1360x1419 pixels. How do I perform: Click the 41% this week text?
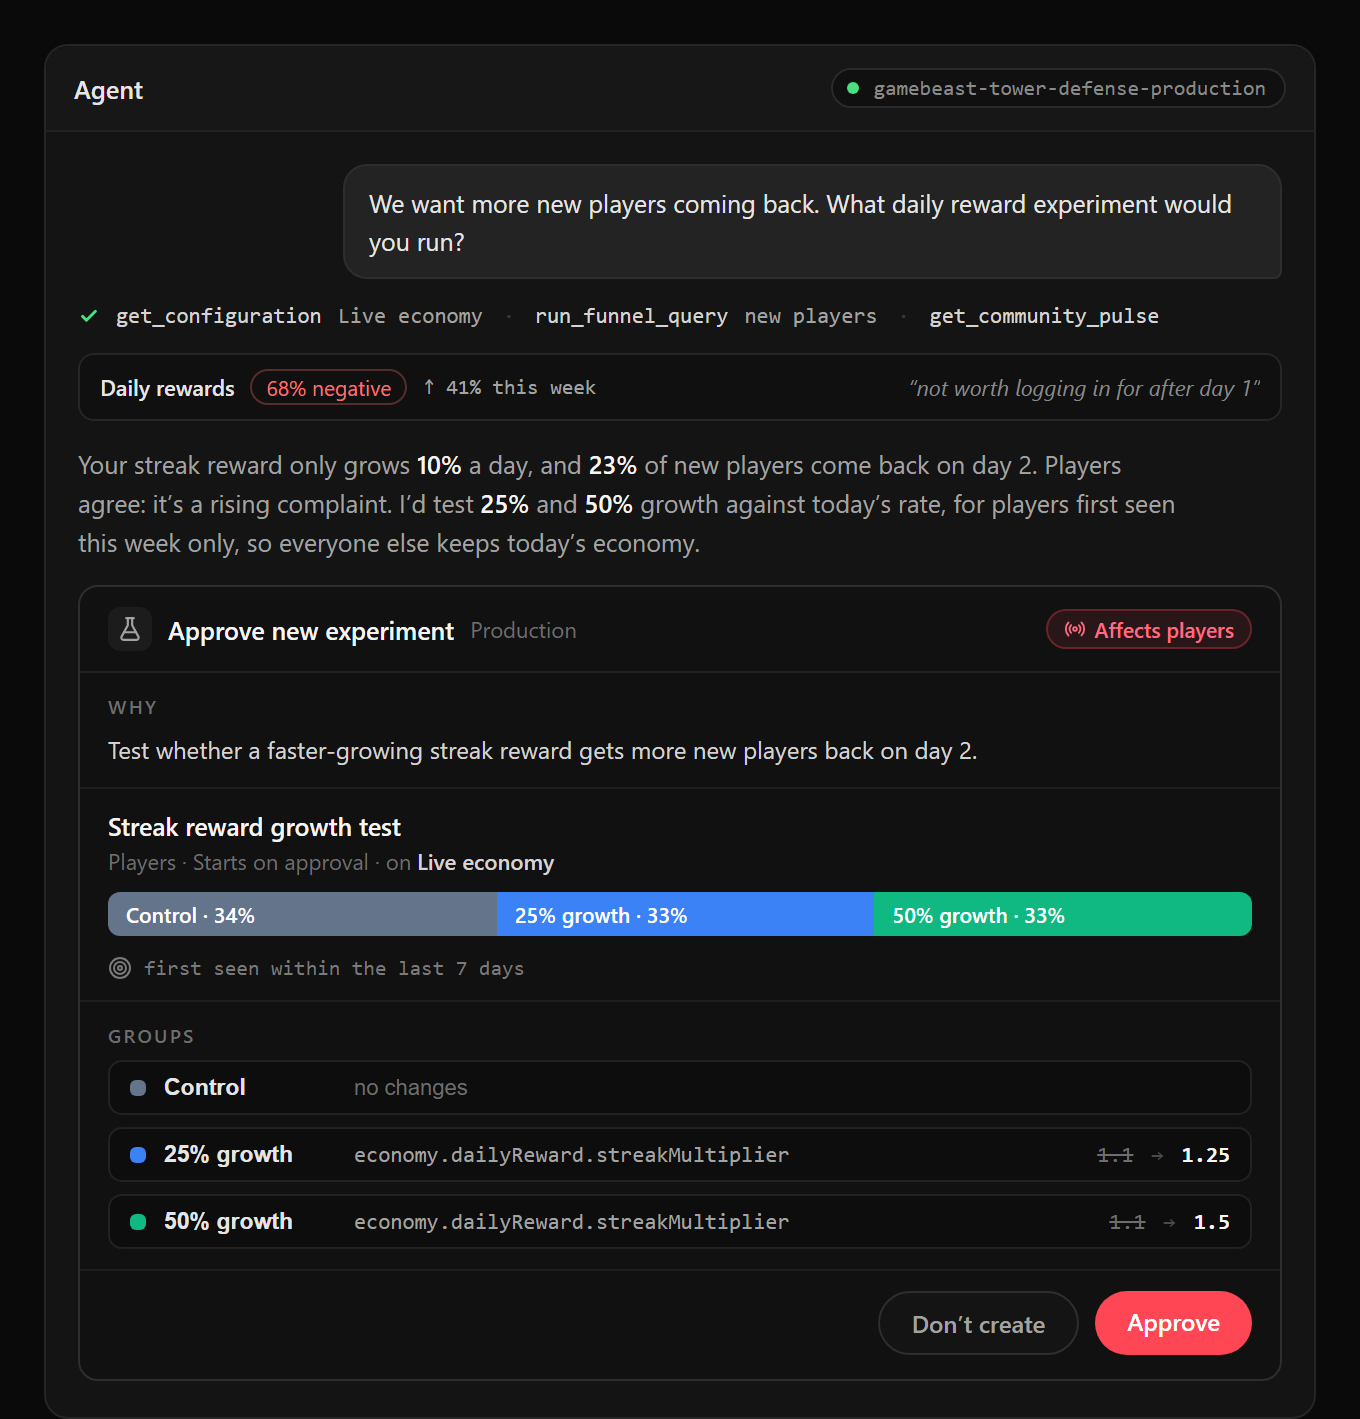520,387
